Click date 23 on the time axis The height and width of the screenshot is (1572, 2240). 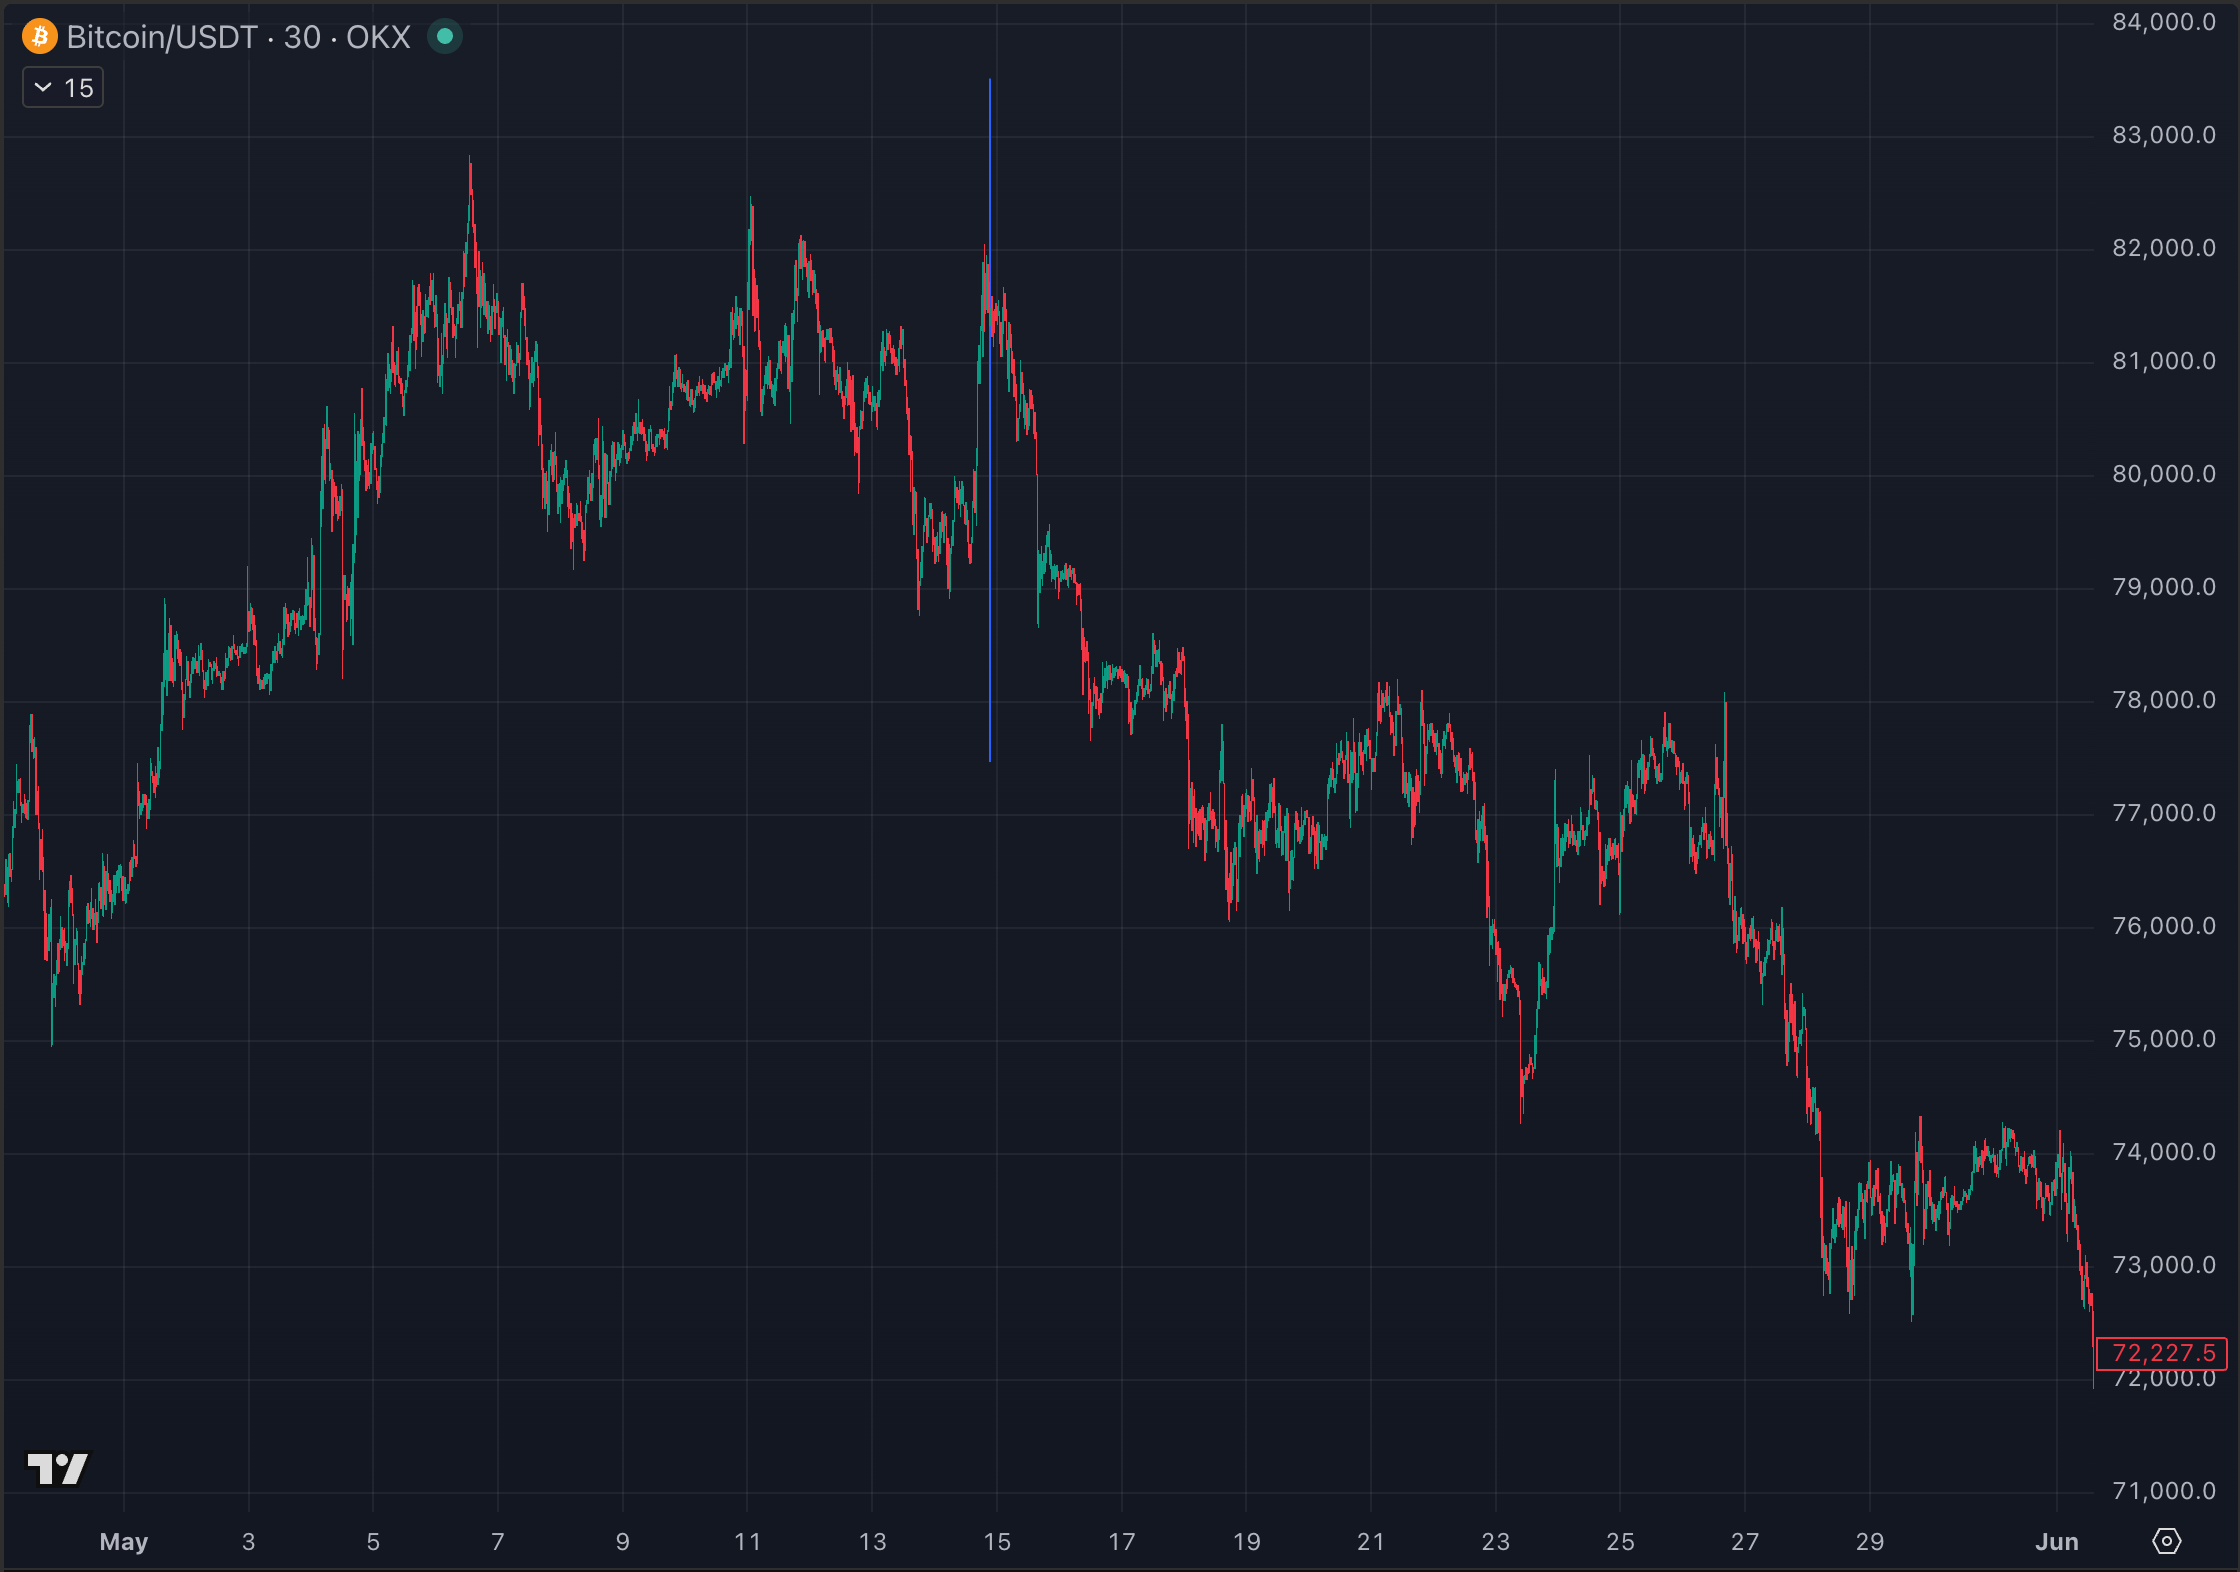1496,1542
